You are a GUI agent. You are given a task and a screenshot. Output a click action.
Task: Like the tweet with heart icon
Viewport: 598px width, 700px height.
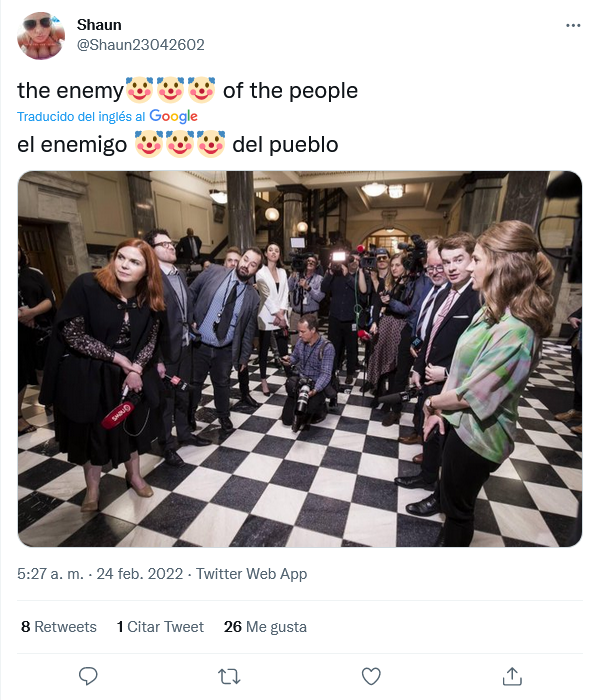click(371, 676)
